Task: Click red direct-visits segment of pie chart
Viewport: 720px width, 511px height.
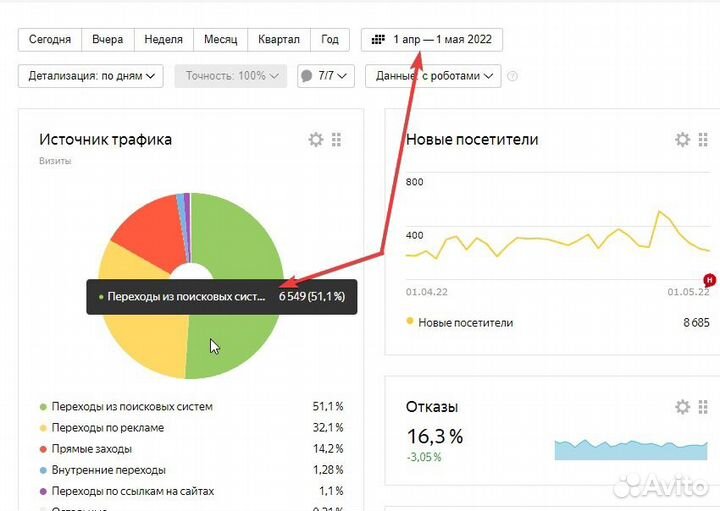Action: click(x=152, y=234)
